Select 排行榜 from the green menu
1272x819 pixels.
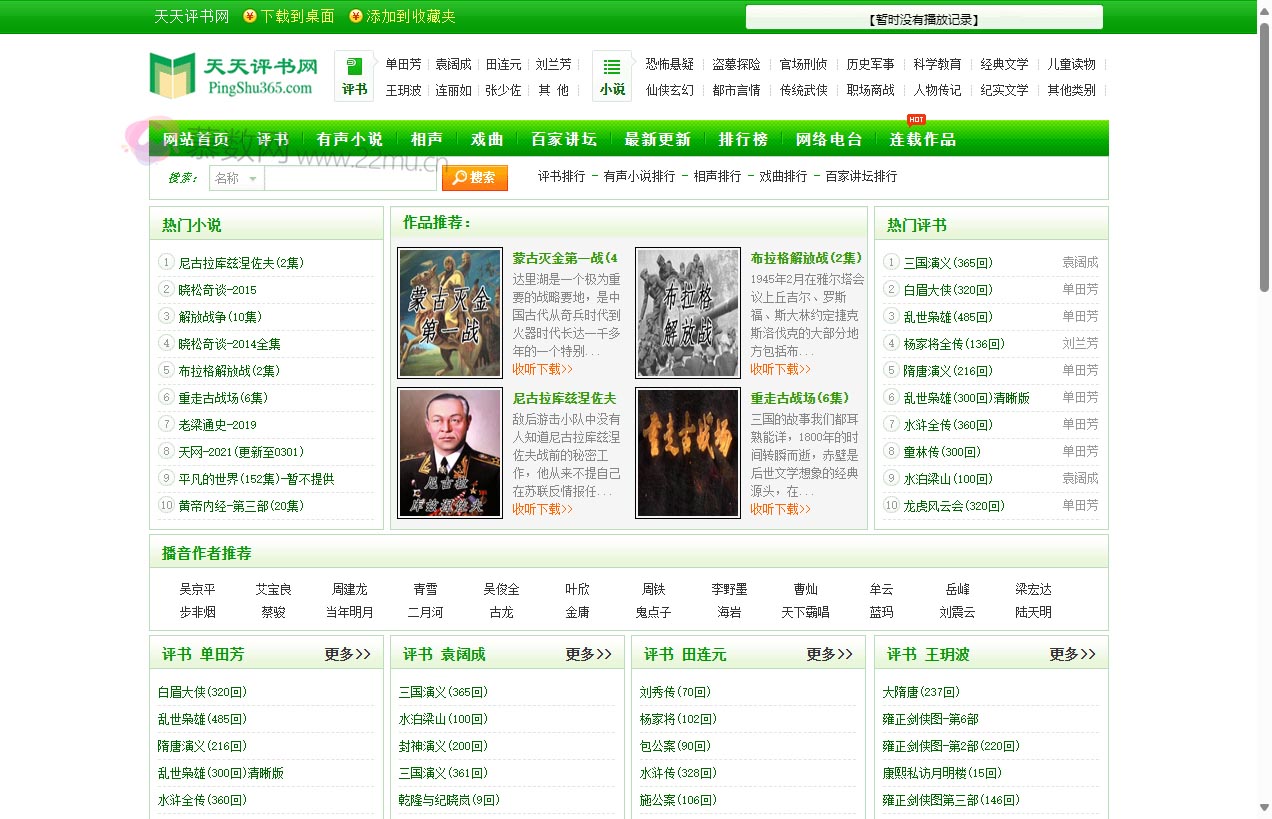coord(743,139)
